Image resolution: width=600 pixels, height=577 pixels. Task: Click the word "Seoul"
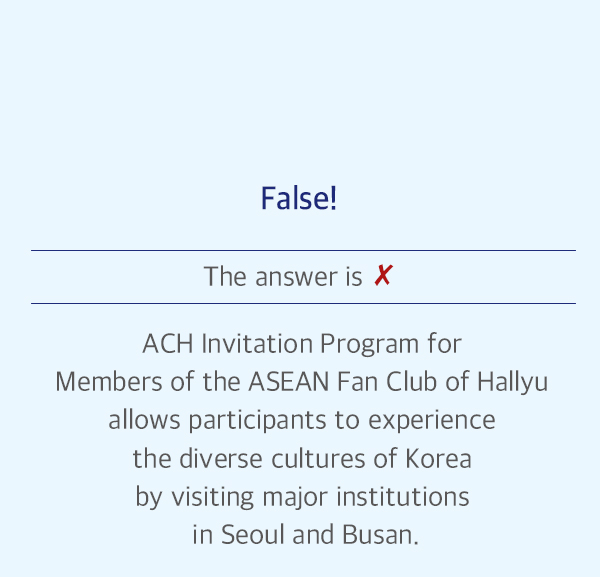tap(253, 535)
